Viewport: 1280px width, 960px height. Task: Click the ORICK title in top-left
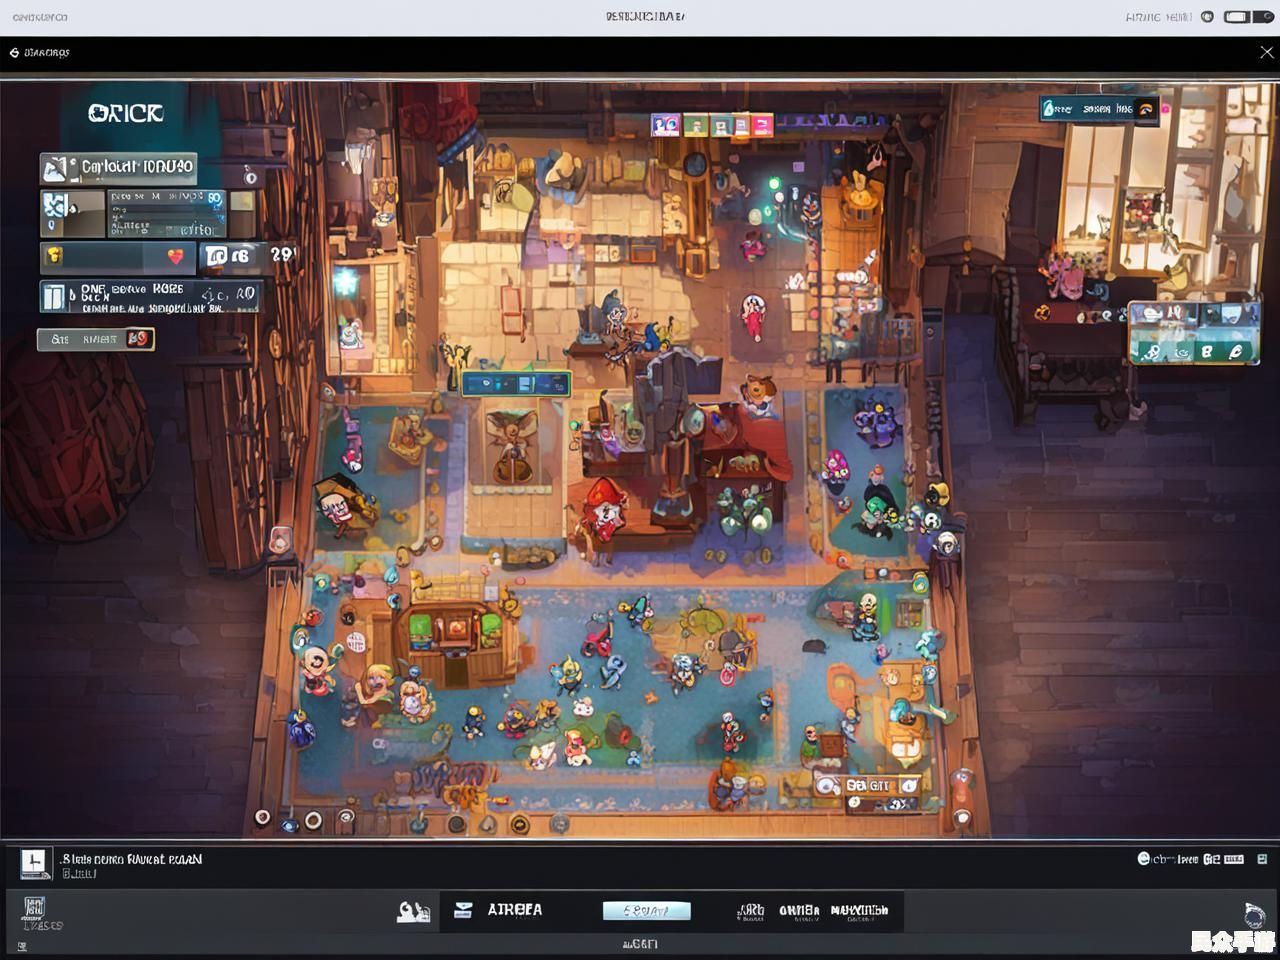pos(125,114)
